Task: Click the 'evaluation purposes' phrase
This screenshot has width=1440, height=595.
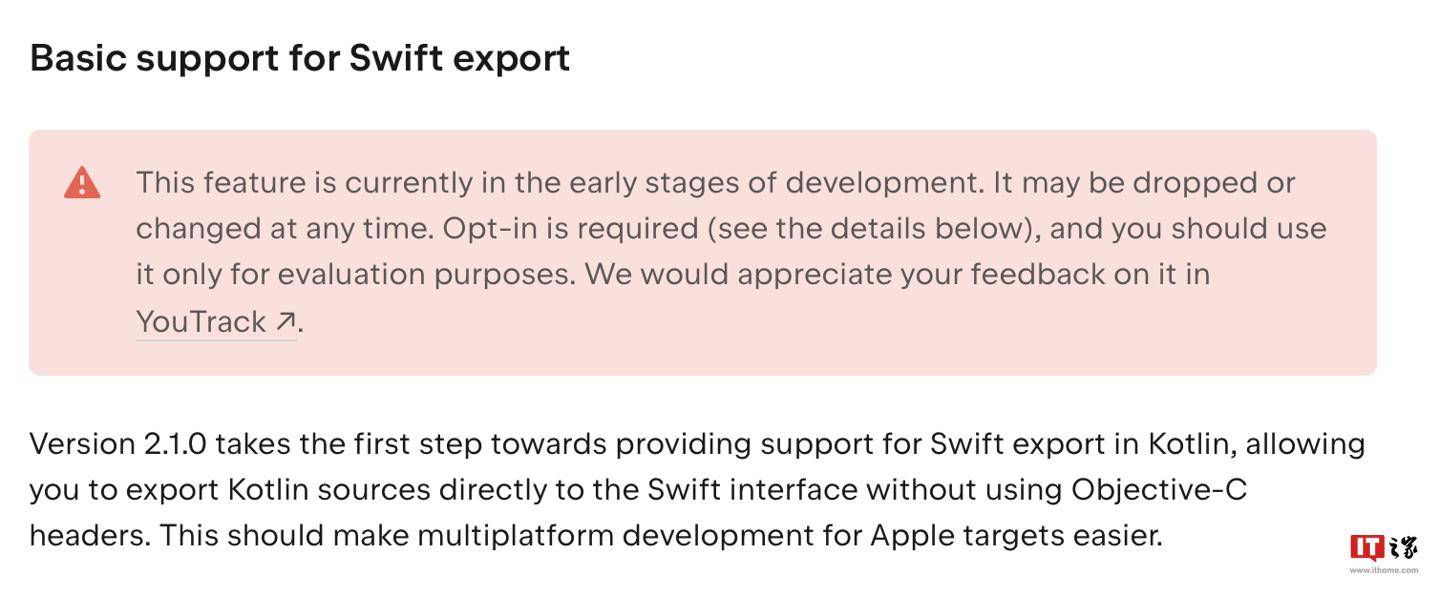Action: pos(427,274)
